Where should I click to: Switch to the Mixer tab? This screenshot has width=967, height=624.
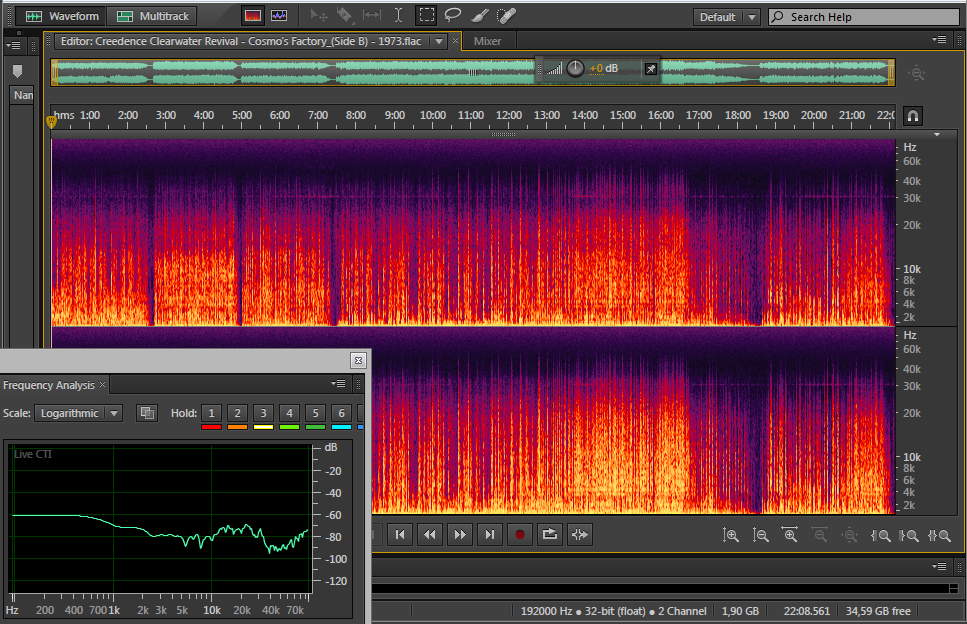487,41
